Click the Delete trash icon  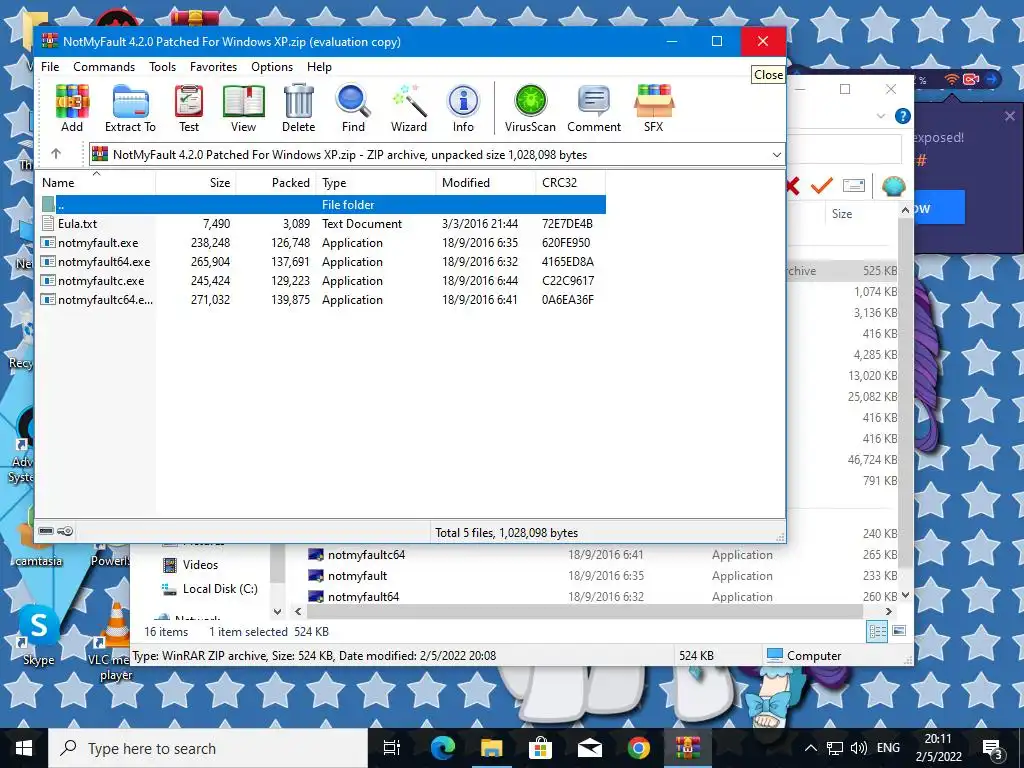[x=298, y=108]
